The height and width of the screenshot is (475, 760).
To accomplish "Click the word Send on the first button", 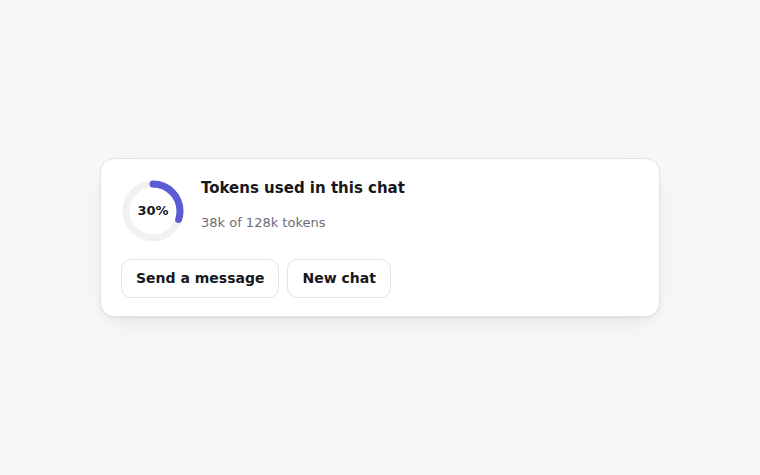I will coord(156,278).
